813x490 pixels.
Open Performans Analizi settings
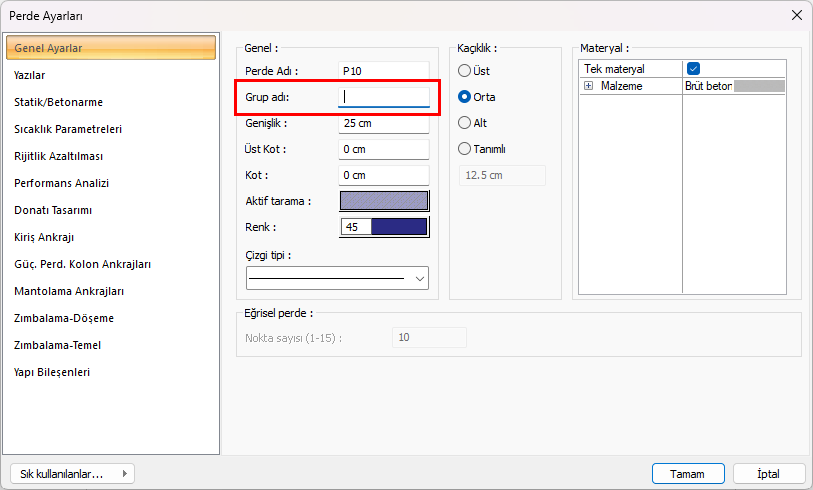click(61, 183)
